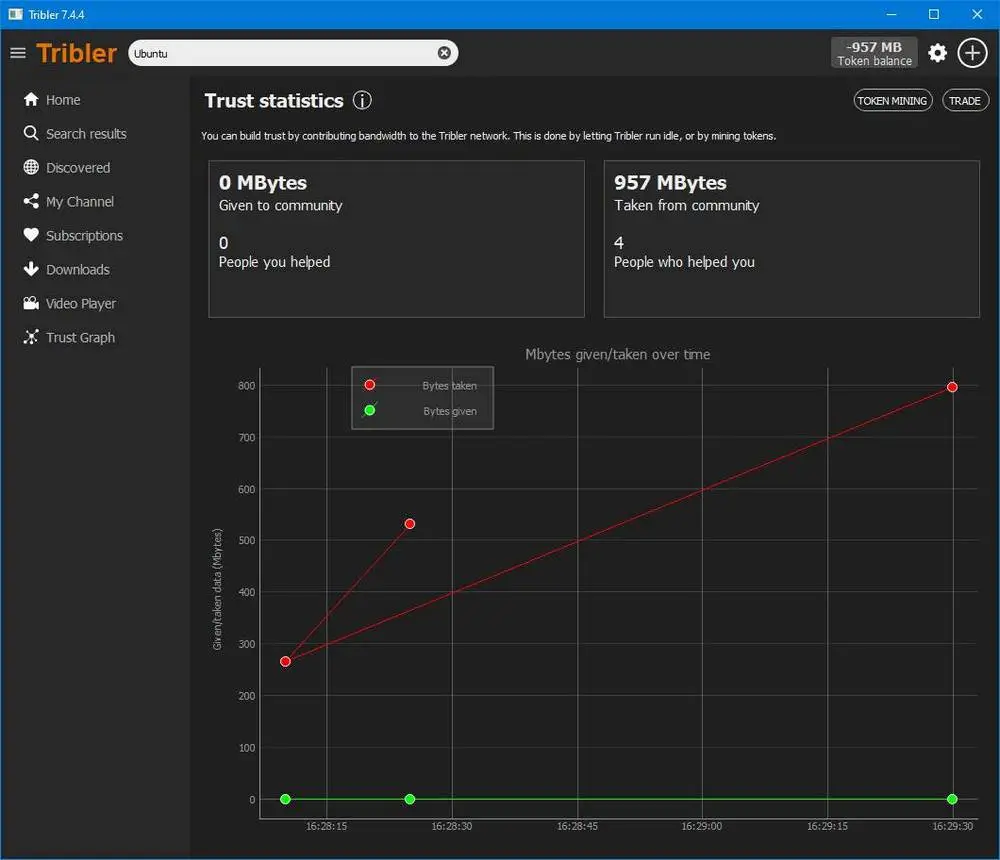The width and height of the screenshot is (1000, 860).
Task: Click the Discovered globe icon
Action: (x=31, y=167)
